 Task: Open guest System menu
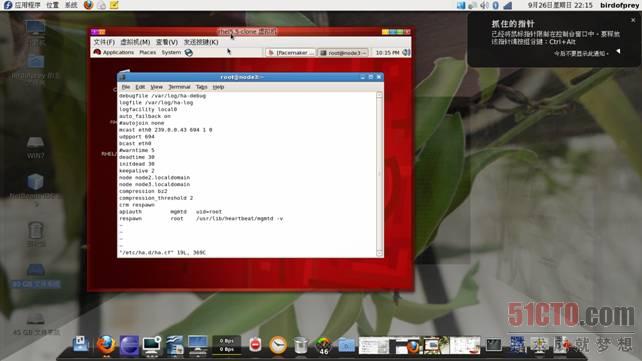(x=171, y=52)
